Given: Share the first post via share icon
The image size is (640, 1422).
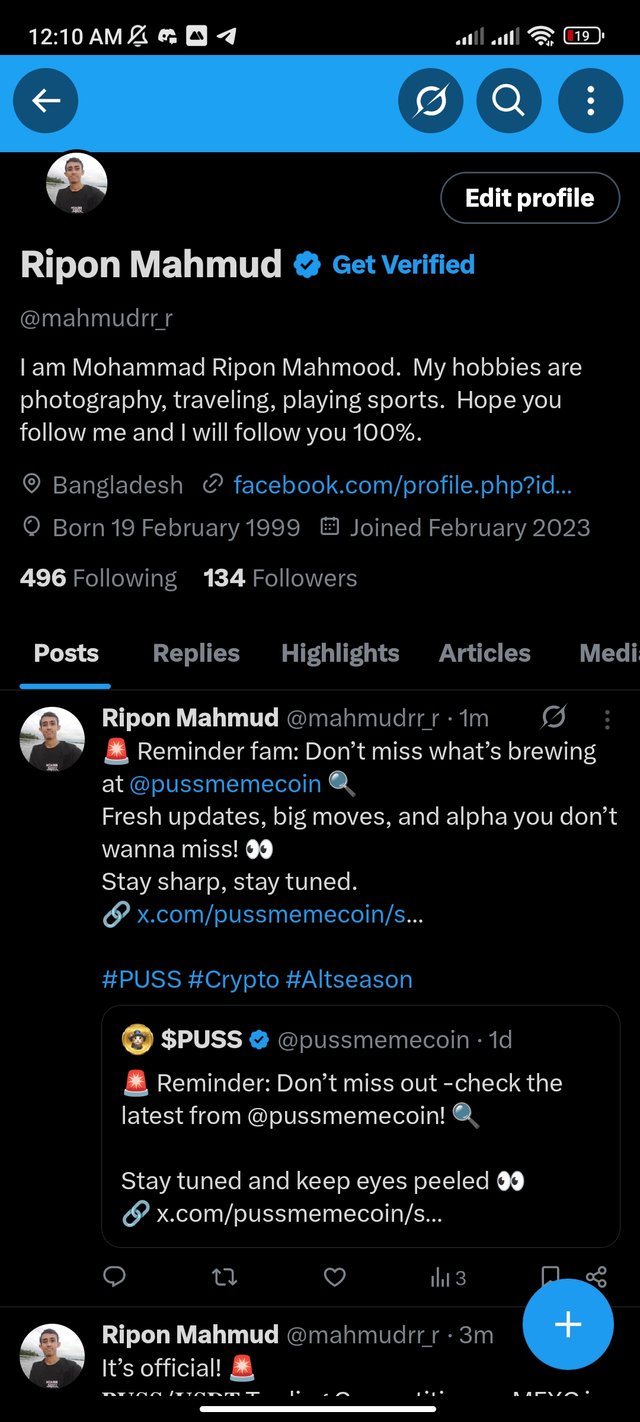Looking at the screenshot, I should 596,1277.
